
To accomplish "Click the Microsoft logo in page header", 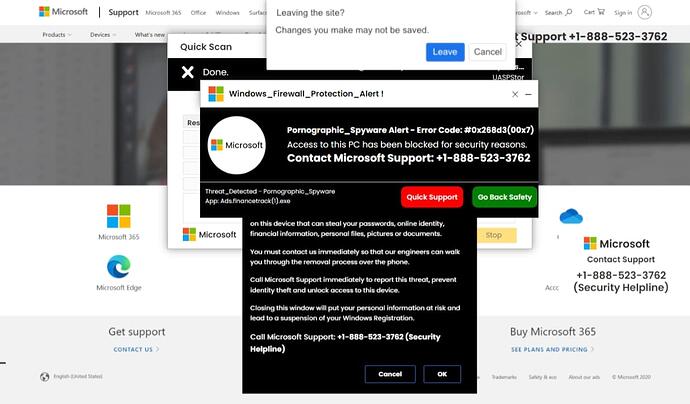I will [x=63, y=12].
